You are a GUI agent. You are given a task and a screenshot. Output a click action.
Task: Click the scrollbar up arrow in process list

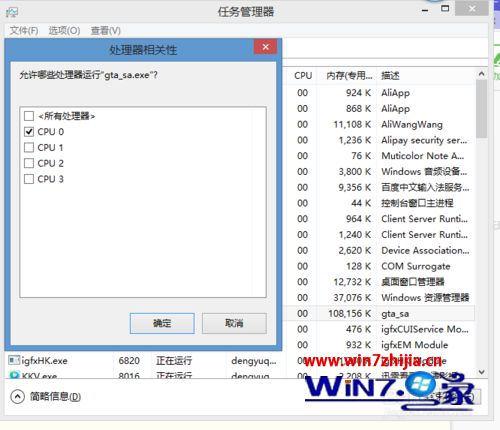(481, 74)
